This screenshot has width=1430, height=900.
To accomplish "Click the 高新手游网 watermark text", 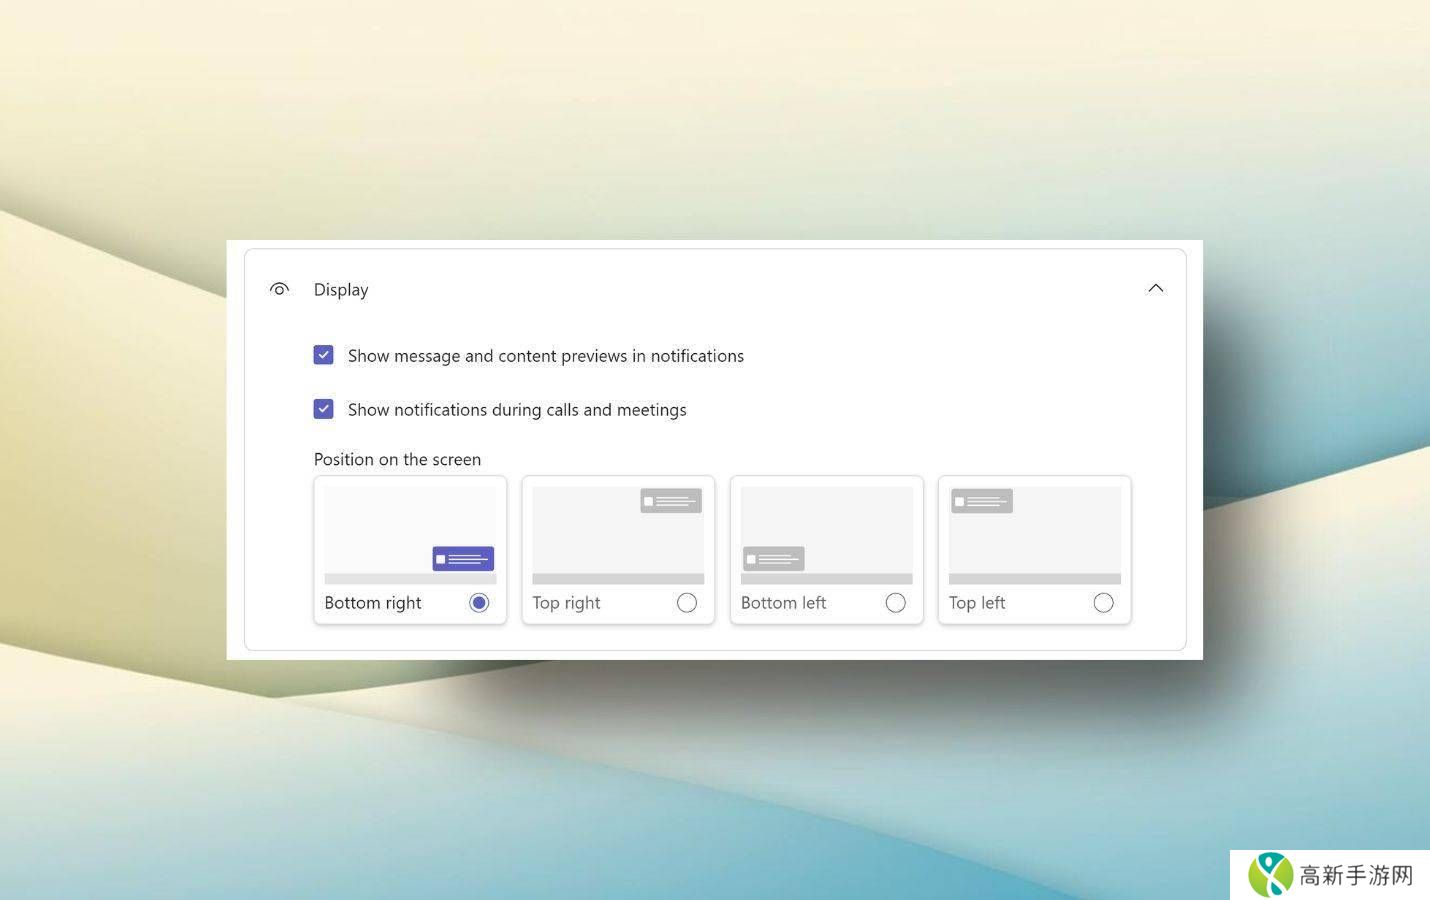I will pyautogui.click(x=1356, y=876).
